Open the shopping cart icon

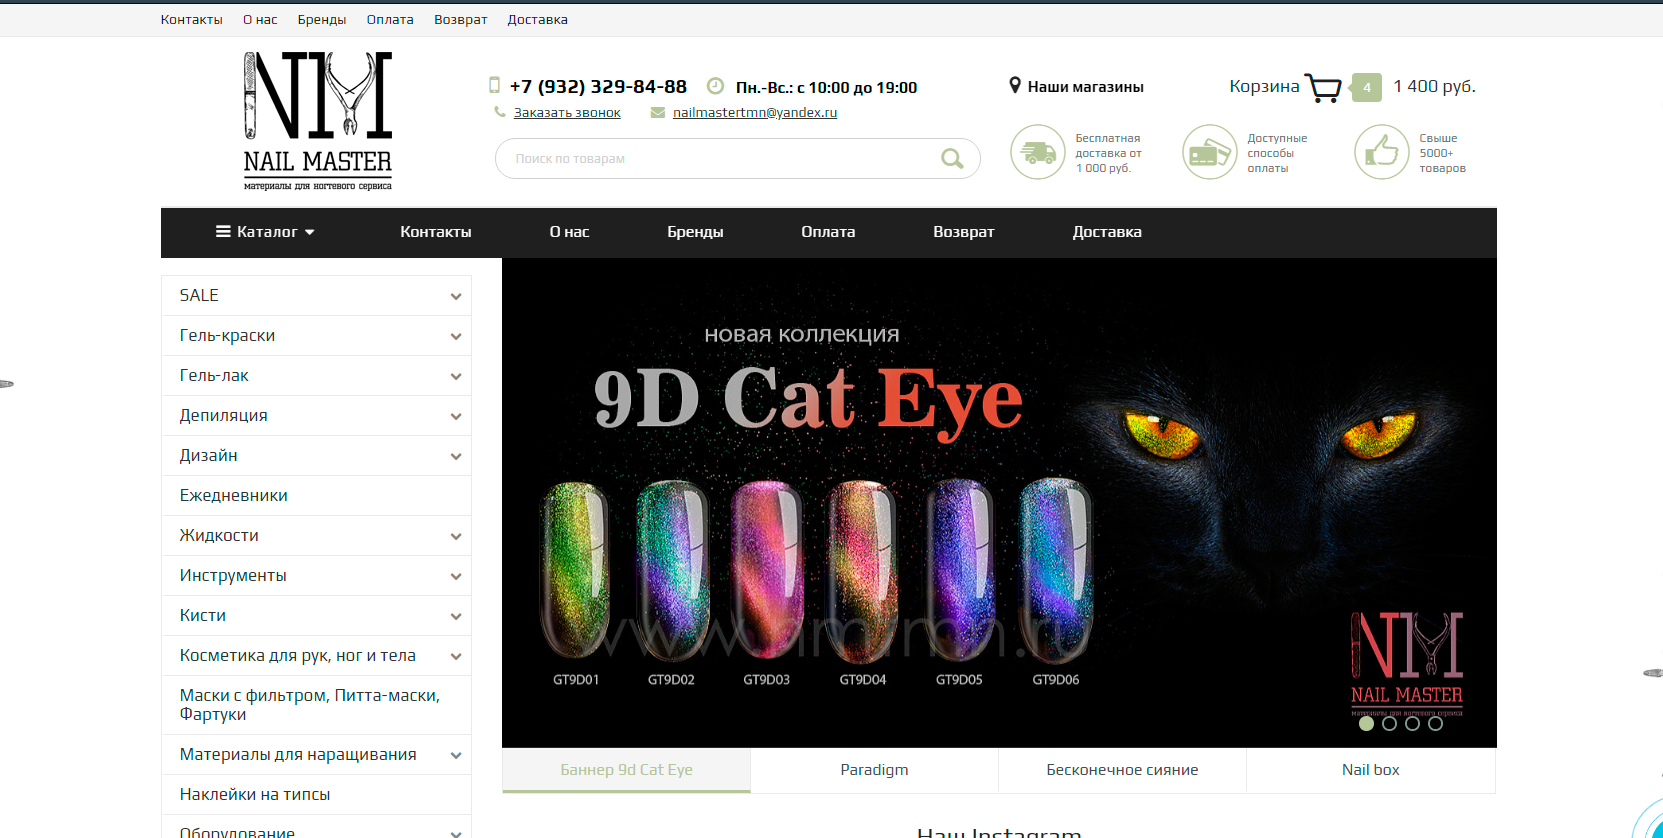point(1323,88)
